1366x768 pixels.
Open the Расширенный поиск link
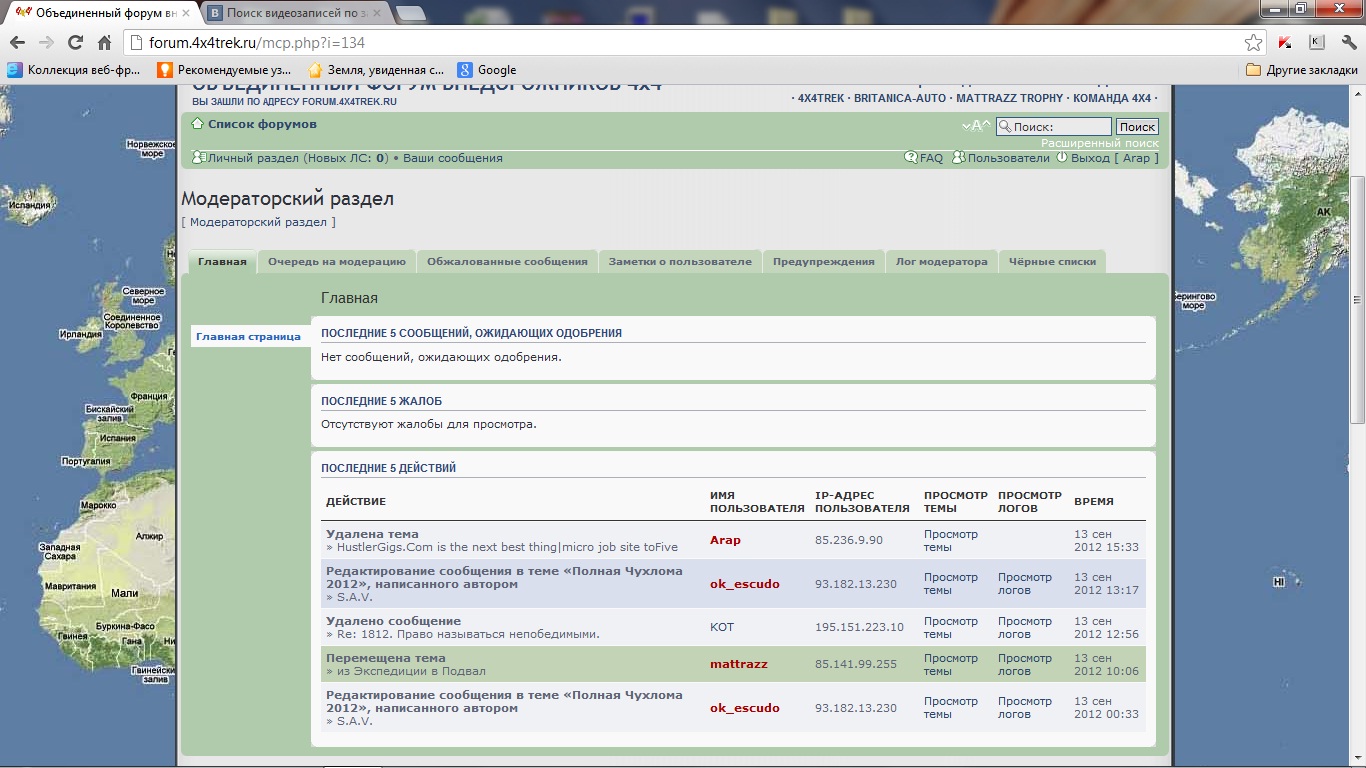click(1099, 143)
